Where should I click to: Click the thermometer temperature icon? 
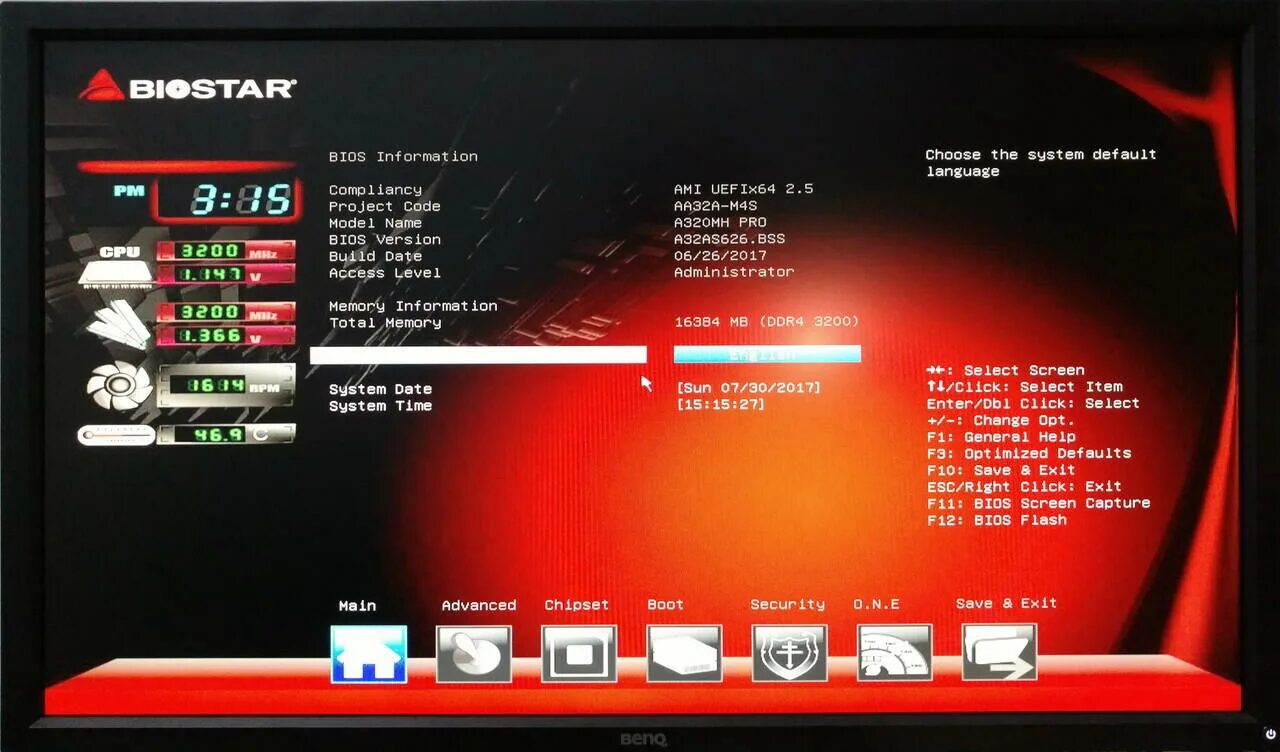(x=116, y=435)
